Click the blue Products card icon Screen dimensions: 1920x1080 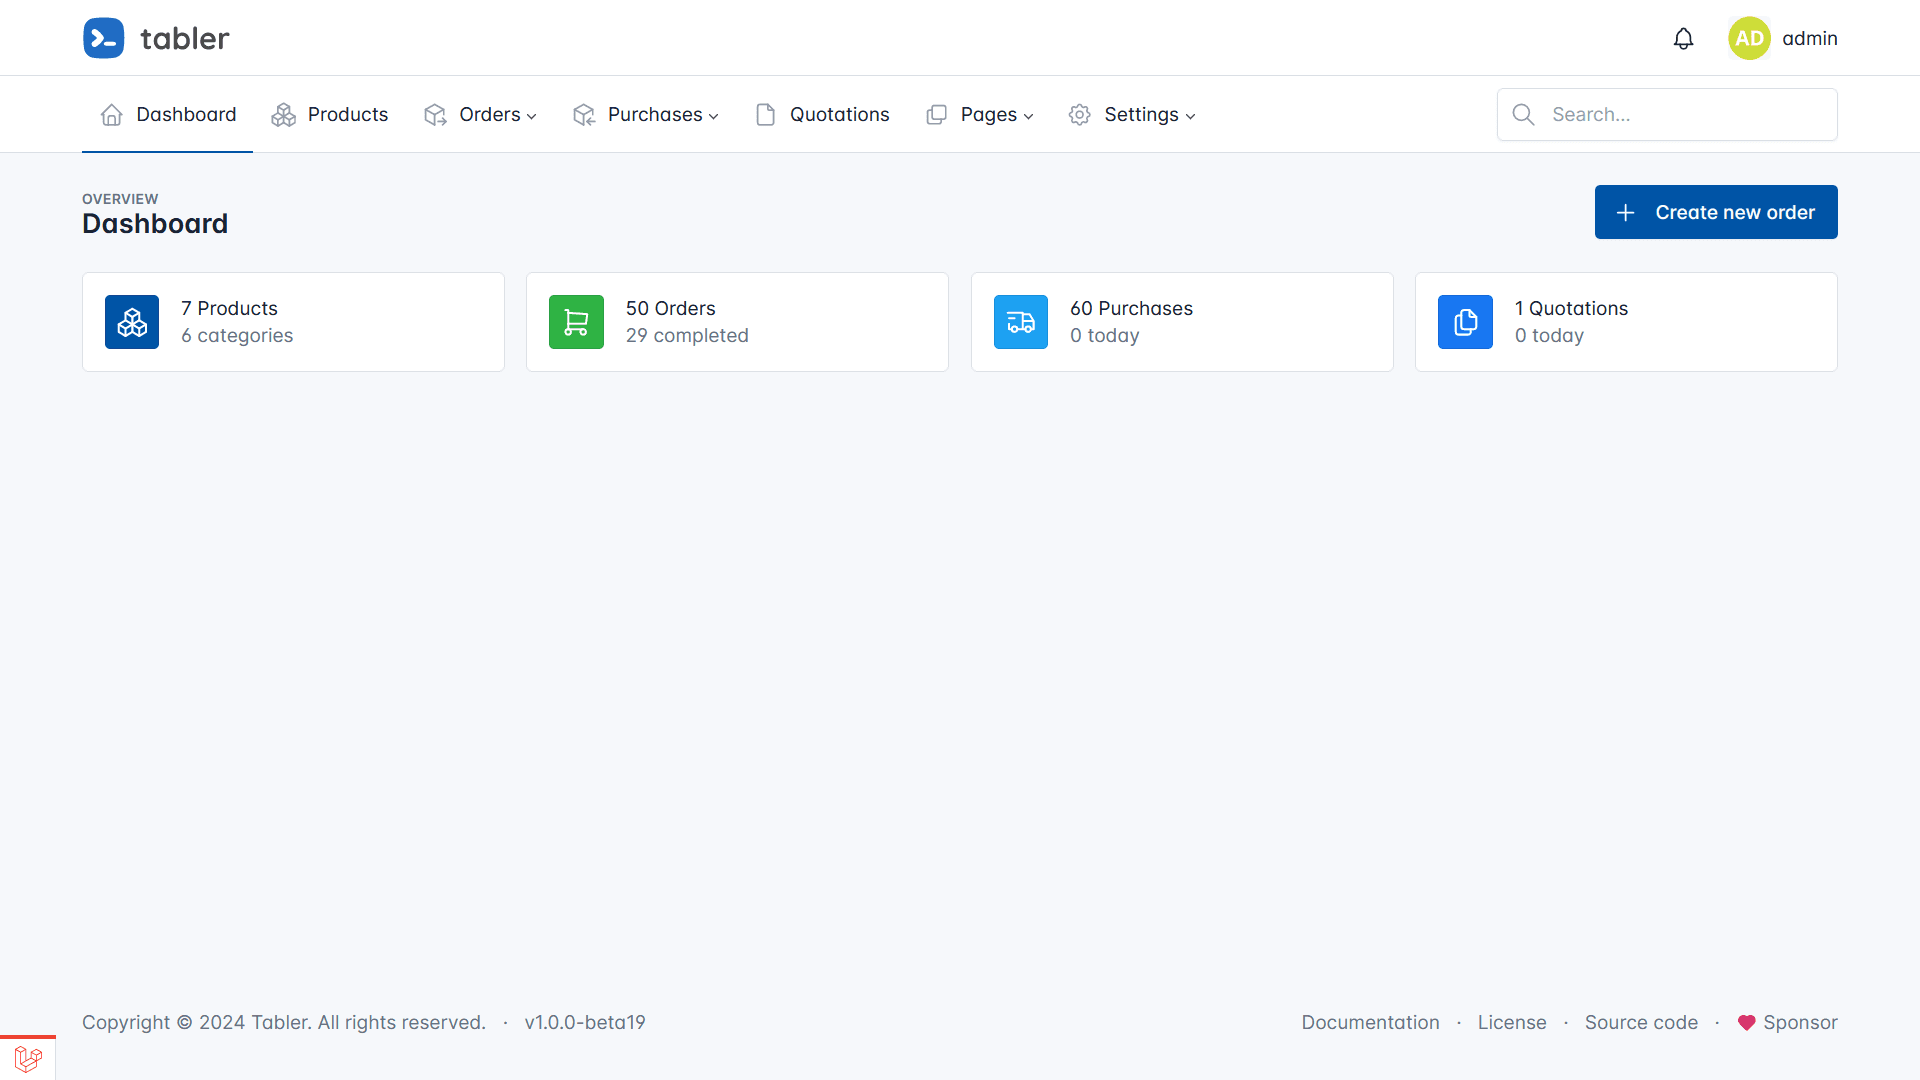click(x=132, y=322)
